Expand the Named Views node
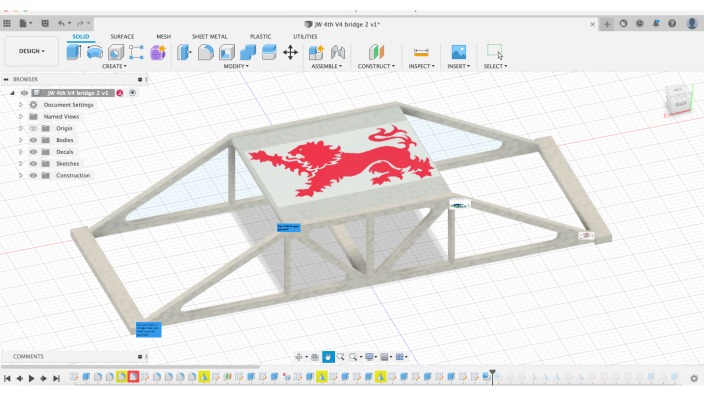This screenshot has width=704, height=396. [21, 116]
